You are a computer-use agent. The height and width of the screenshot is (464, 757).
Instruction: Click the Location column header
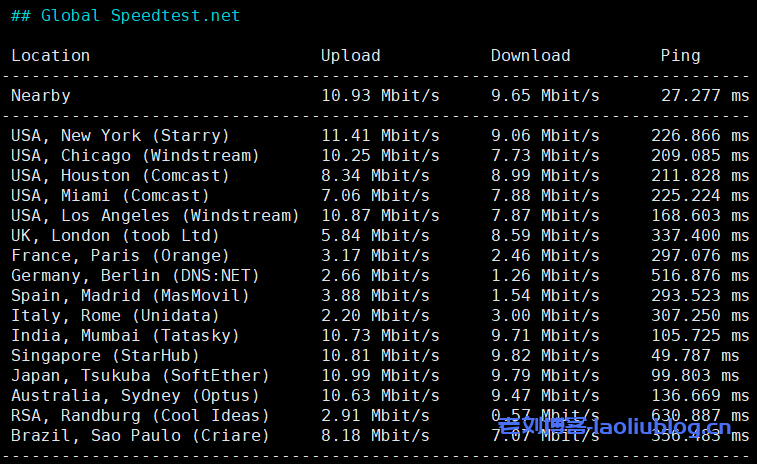point(50,55)
